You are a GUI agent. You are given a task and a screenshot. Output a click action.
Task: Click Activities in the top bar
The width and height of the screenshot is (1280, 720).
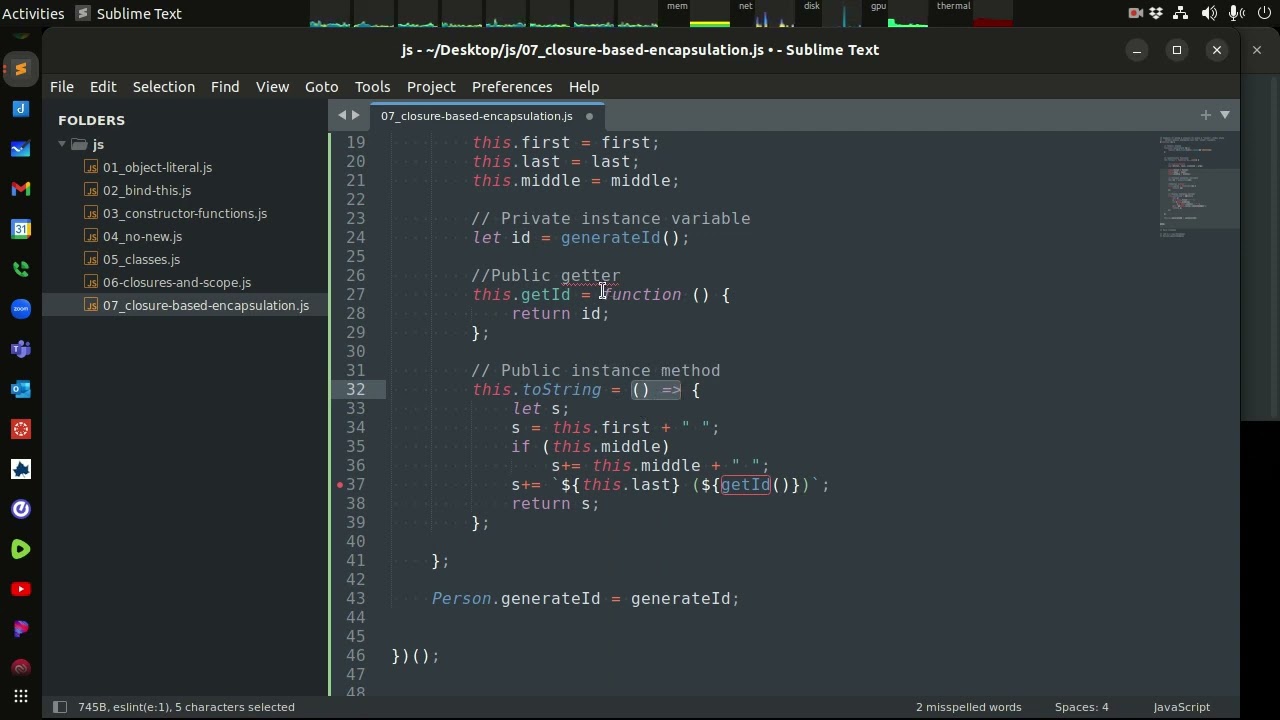[x=33, y=13]
